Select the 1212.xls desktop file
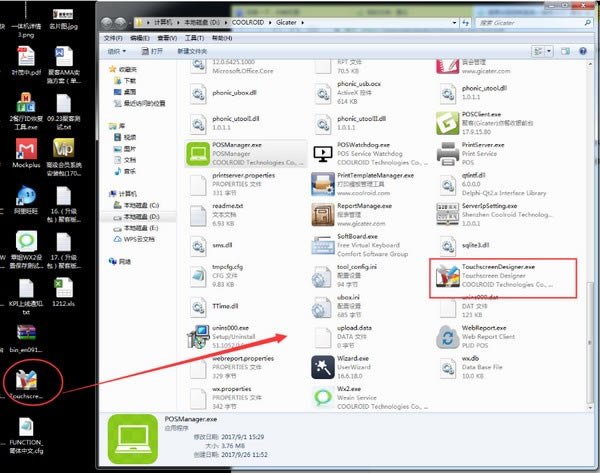The width and height of the screenshot is (600, 473). pos(64,292)
